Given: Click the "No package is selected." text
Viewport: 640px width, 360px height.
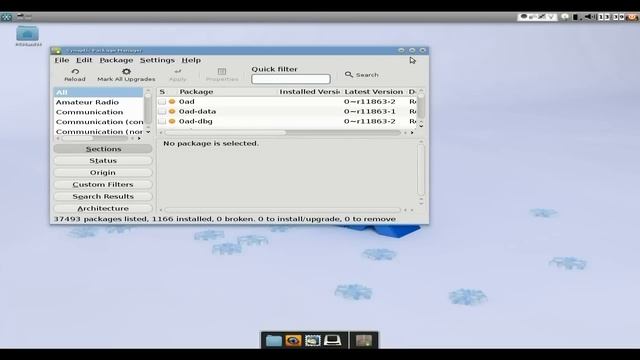Looking at the screenshot, I should pyautogui.click(x=211, y=144).
